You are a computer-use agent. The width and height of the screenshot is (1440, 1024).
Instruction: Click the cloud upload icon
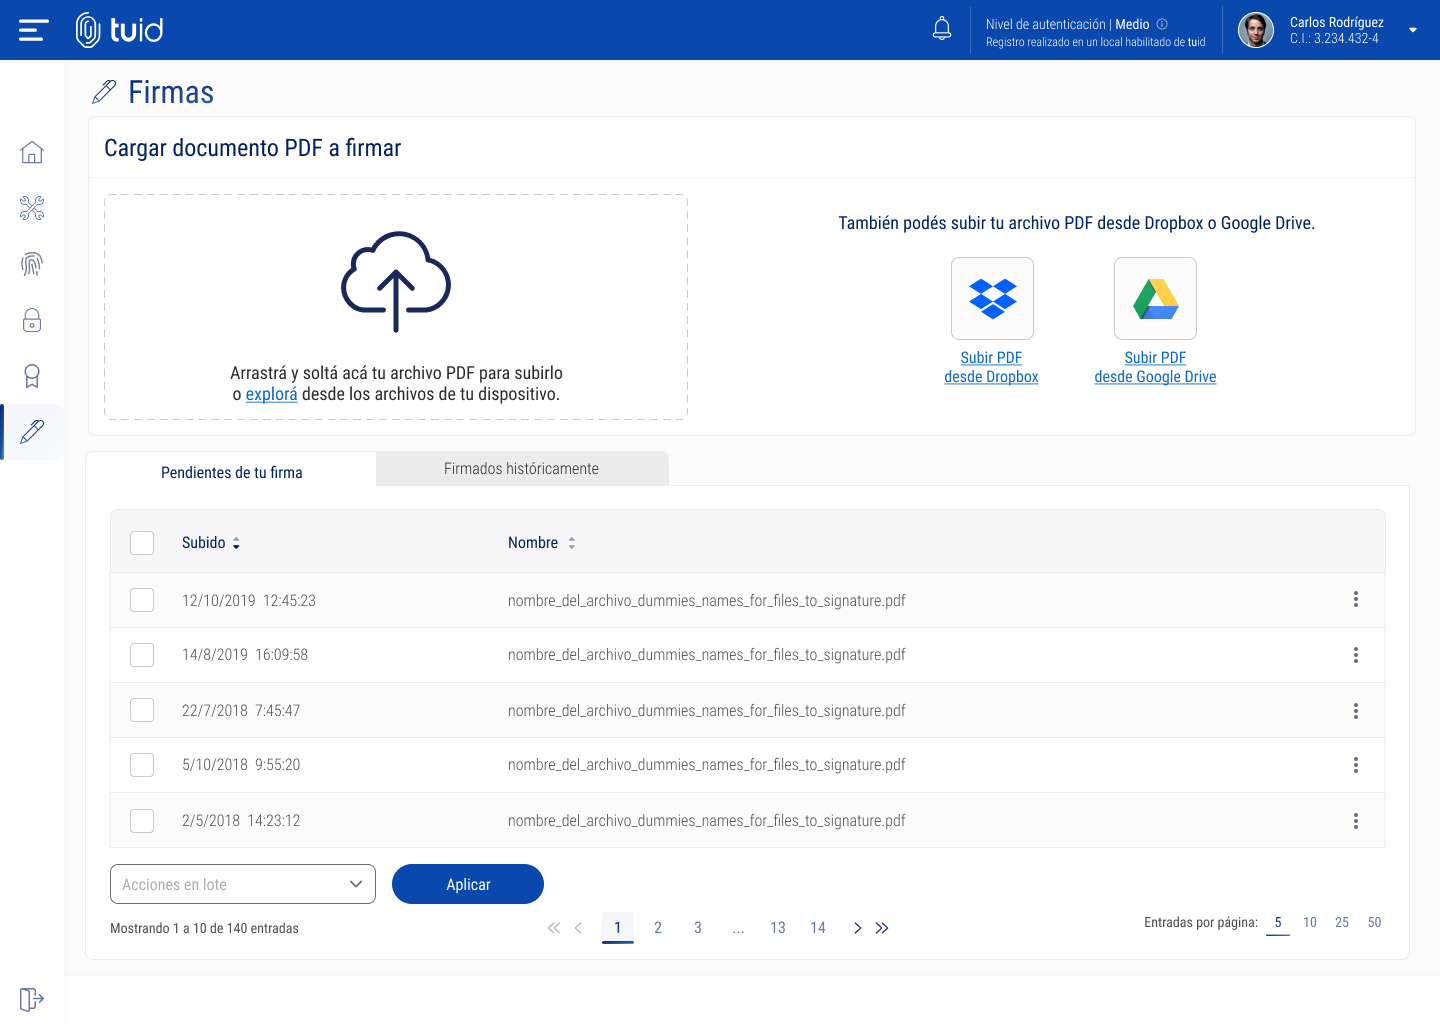[x=396, y=282]
